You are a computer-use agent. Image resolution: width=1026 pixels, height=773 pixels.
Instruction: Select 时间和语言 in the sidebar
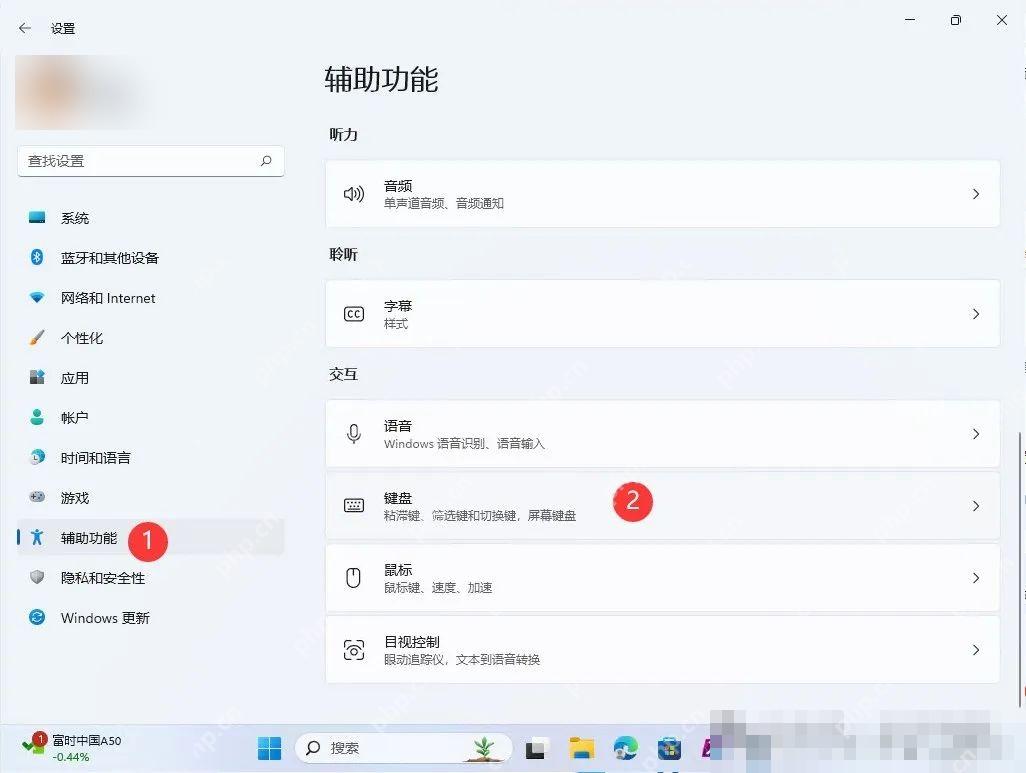coord(150,458)
